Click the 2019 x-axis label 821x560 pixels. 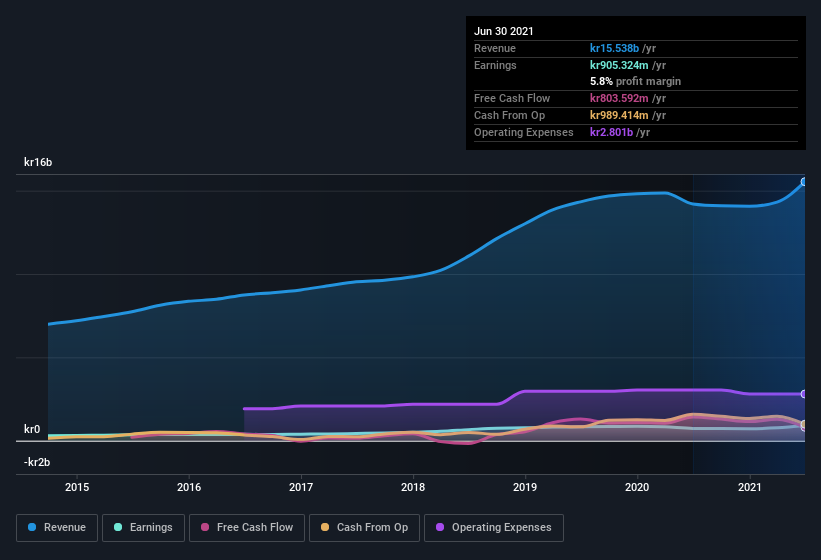click(x=525, y=487)
